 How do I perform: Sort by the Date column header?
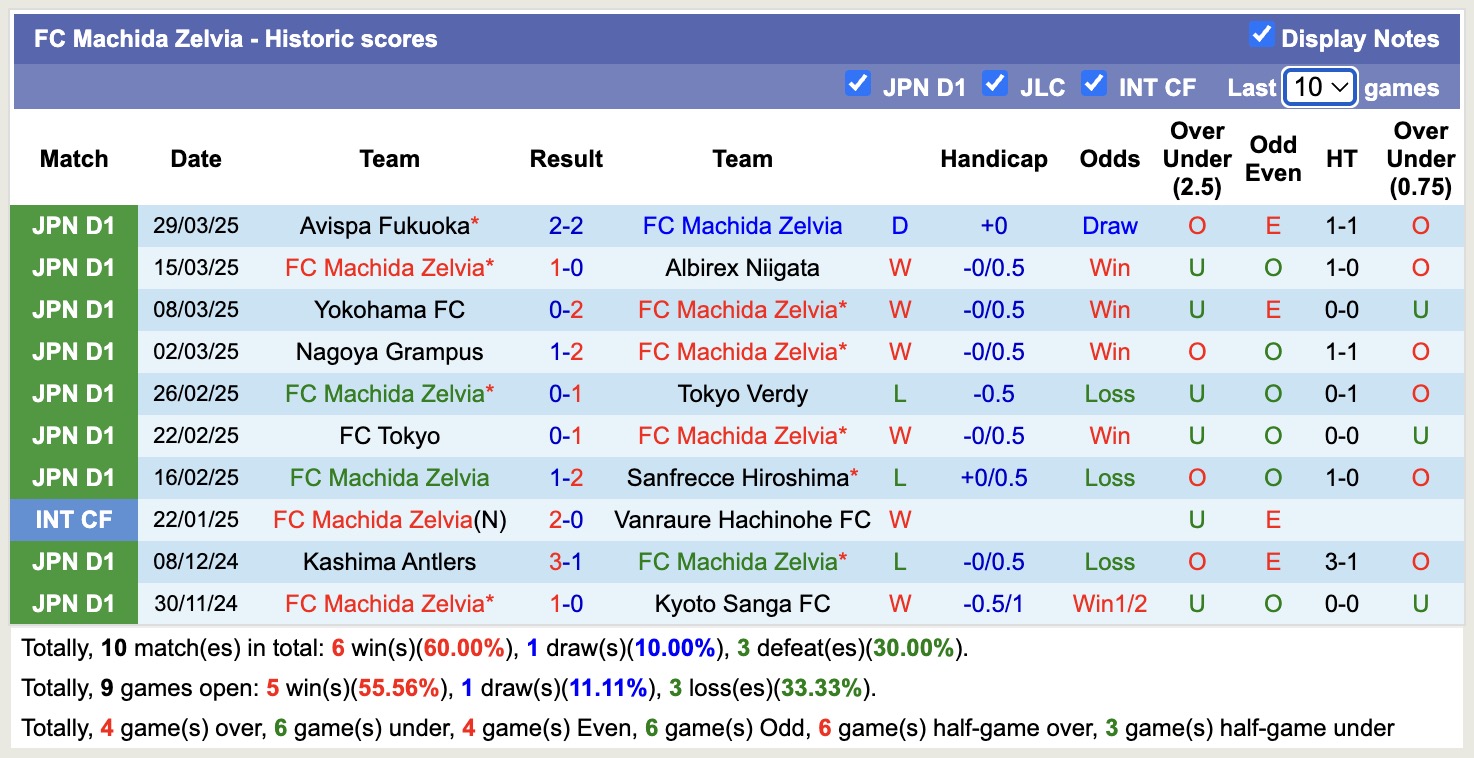pos(195,158)
